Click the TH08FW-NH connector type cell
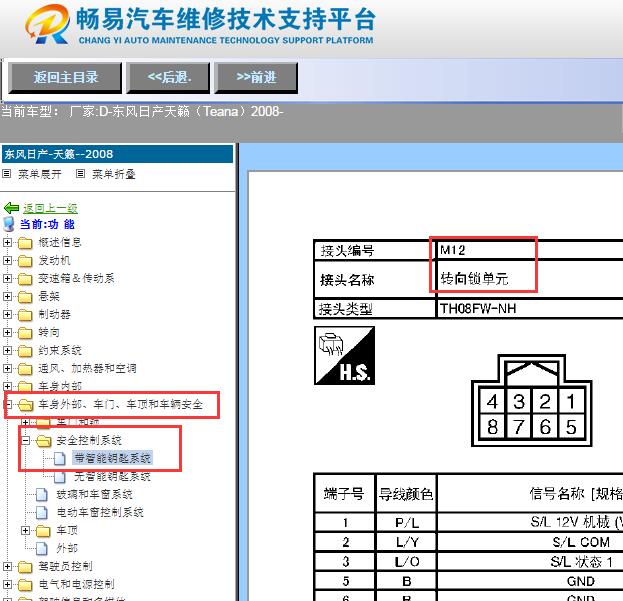This screenshot has width=623, height=601. click(529, 308)
